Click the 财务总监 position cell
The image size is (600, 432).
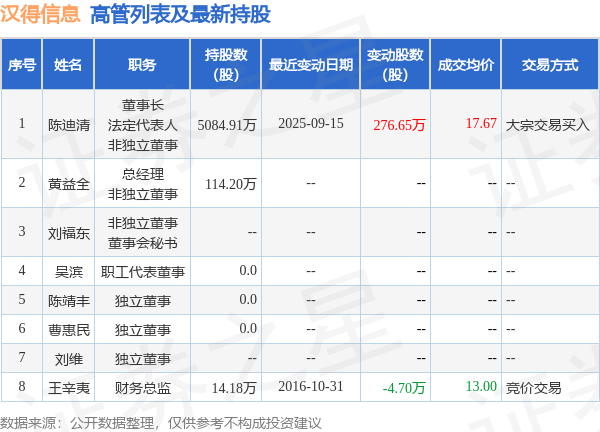point(142,388)
